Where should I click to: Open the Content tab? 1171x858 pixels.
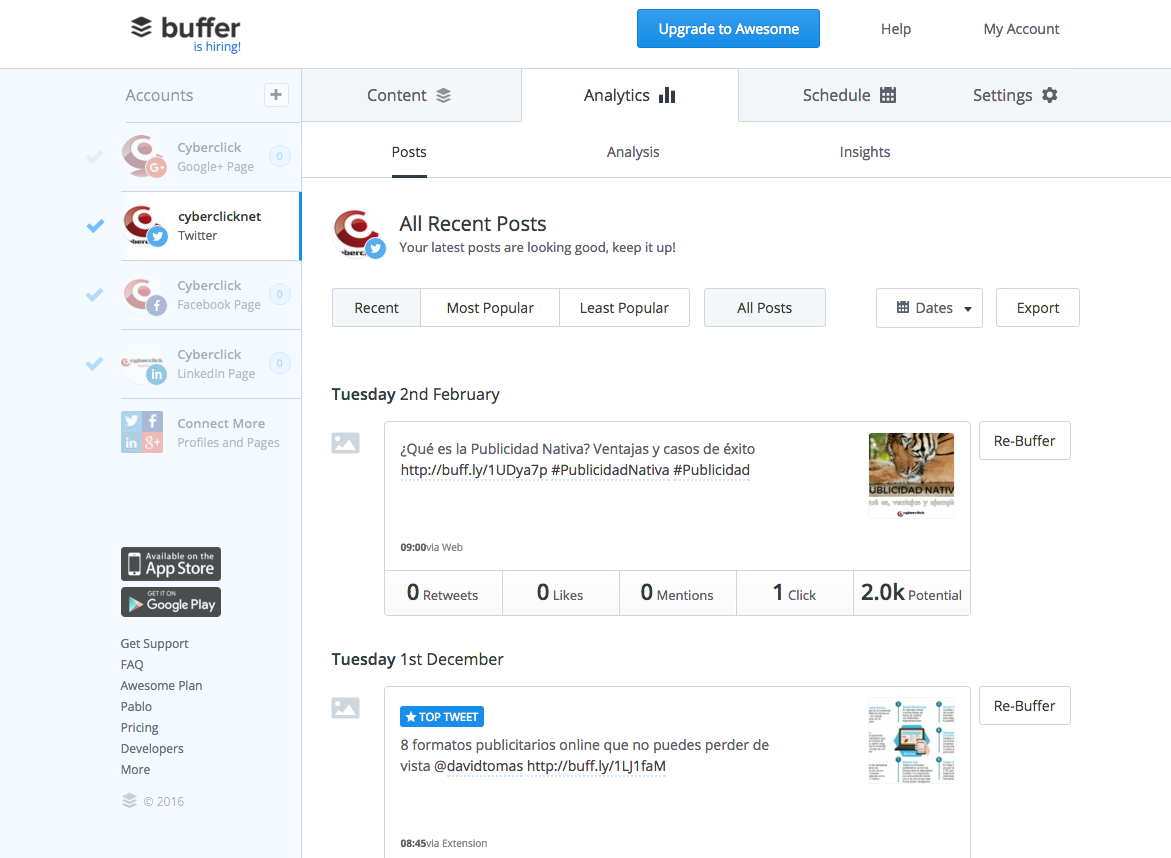pos(411,96)
